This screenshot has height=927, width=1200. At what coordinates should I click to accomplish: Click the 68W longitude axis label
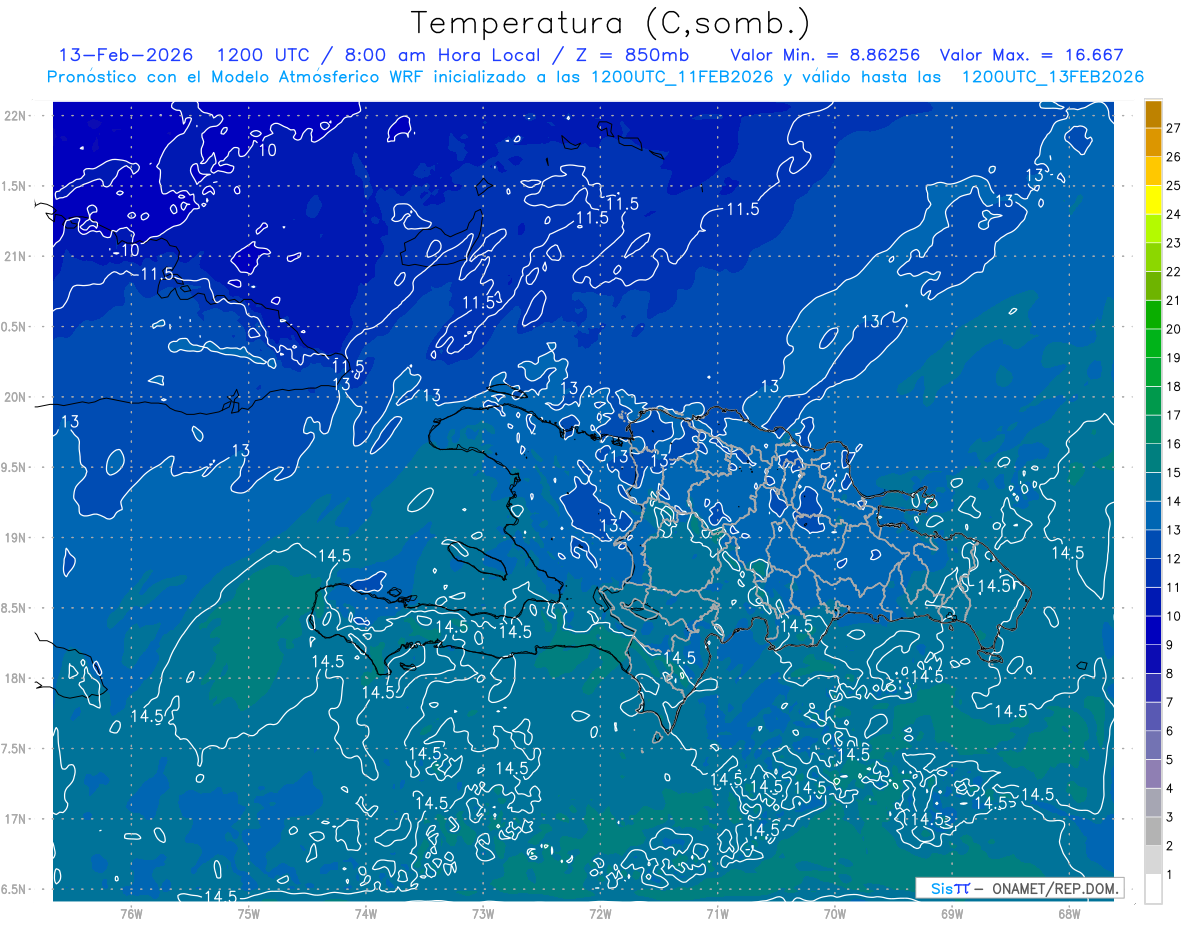tap(1069, 913)
